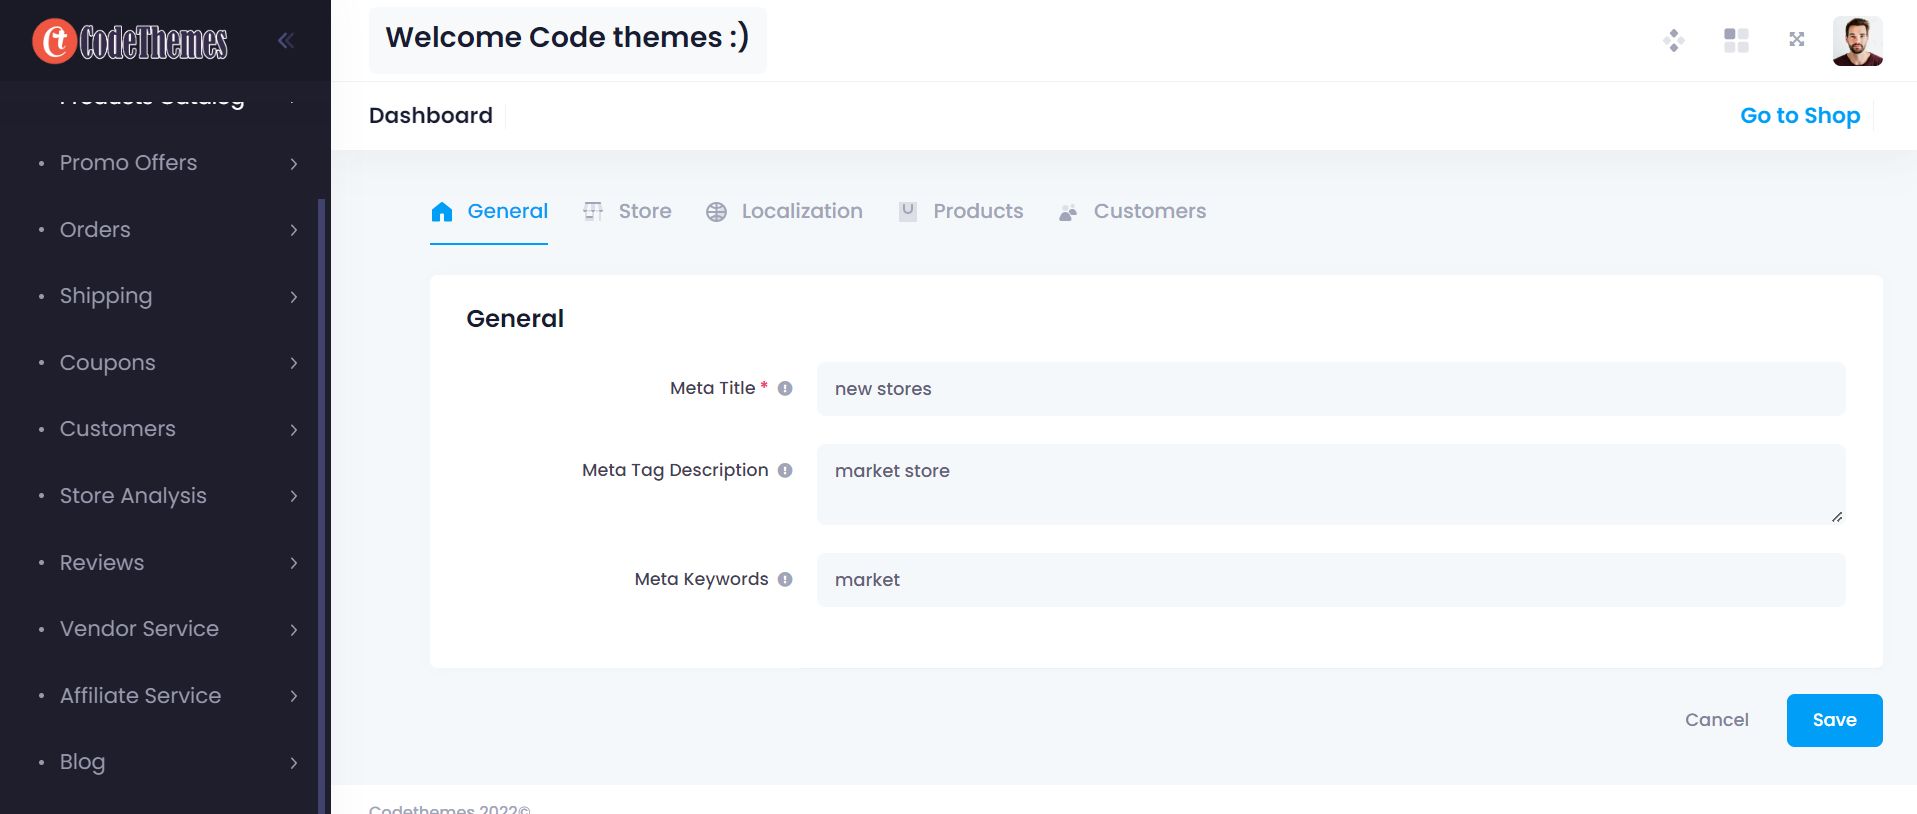Image resolution: width=1917 pixels, height=814 pixels.
Task: Click the Meta Tag Description info icon
Action: click(x=785, y=470)
